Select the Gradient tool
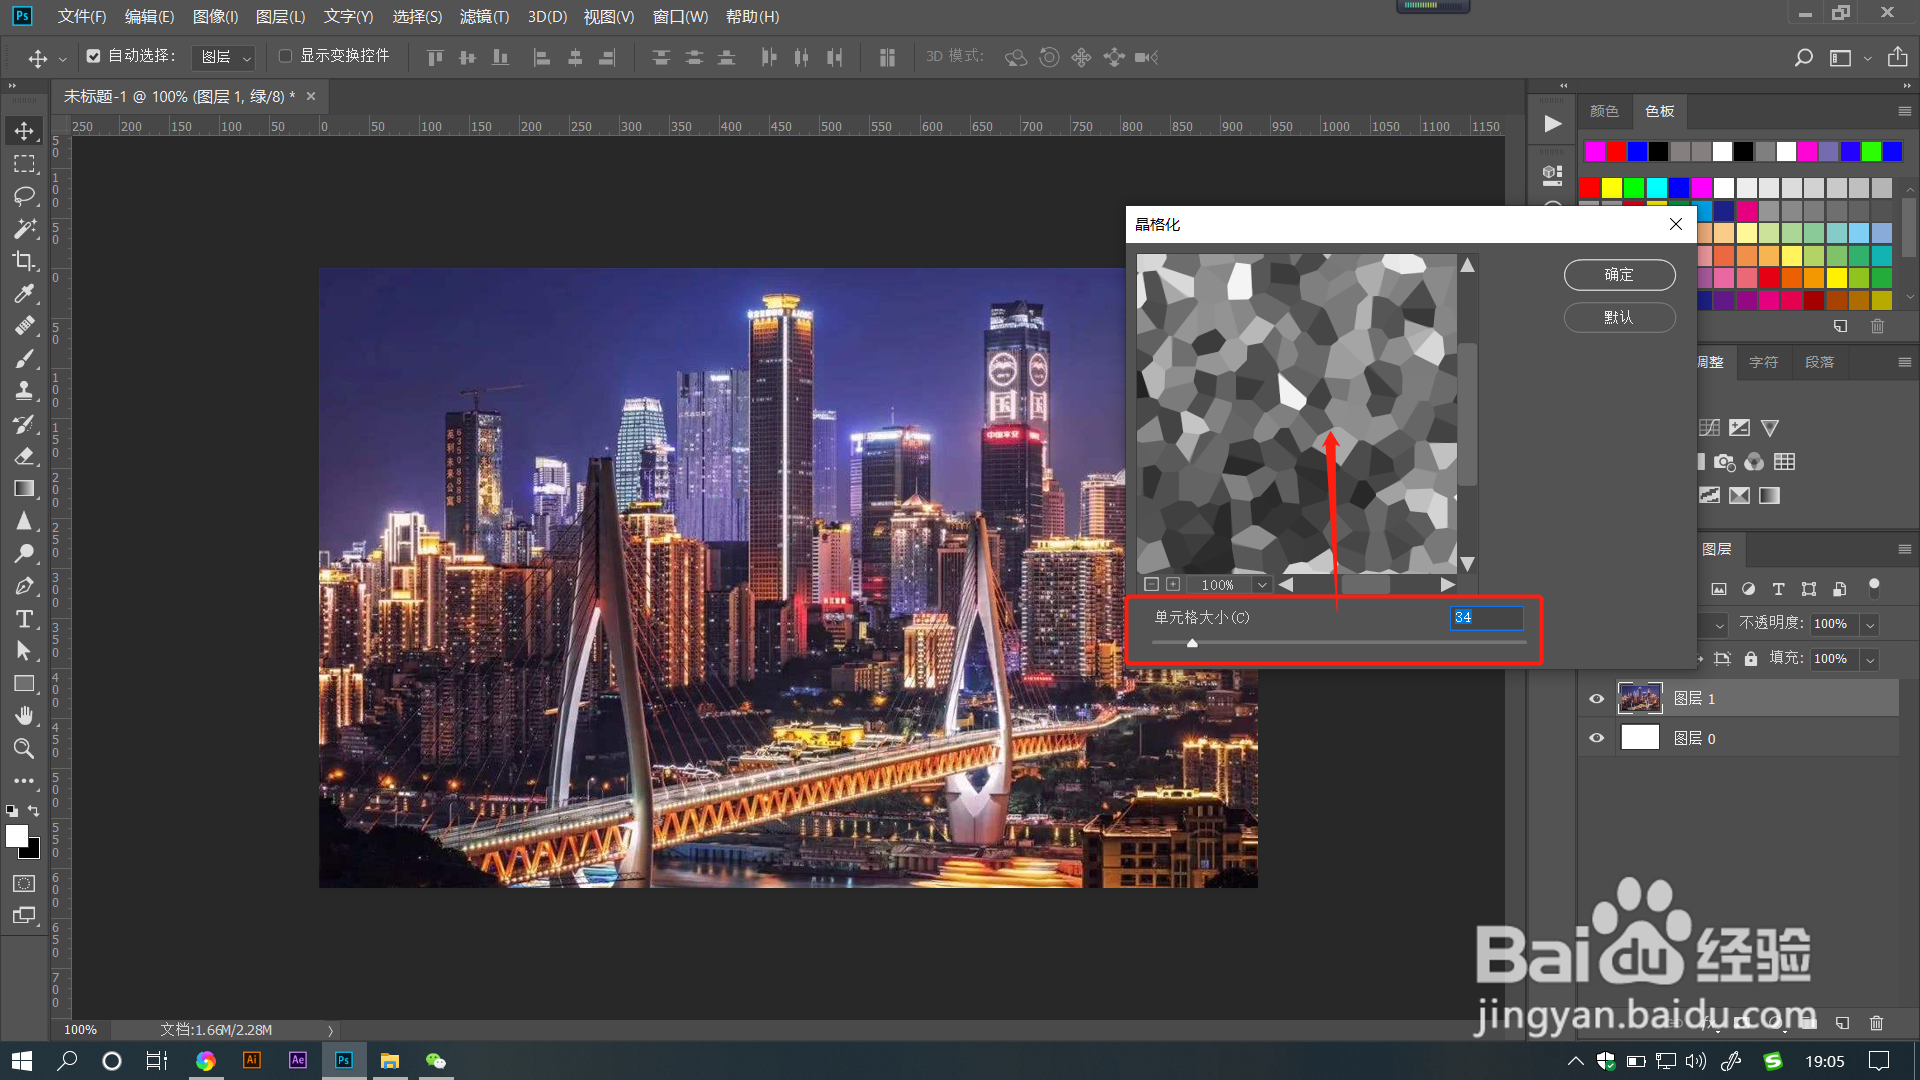 point(24,489)
